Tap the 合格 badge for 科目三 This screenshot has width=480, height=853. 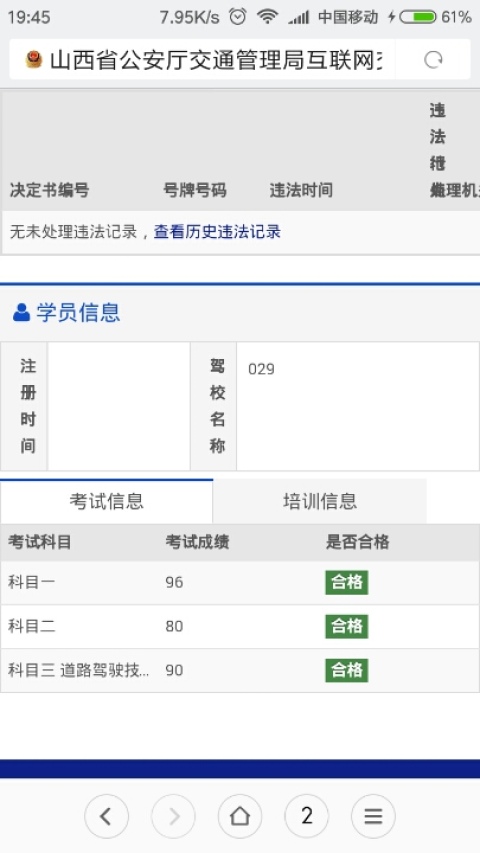tap(347, 670)
